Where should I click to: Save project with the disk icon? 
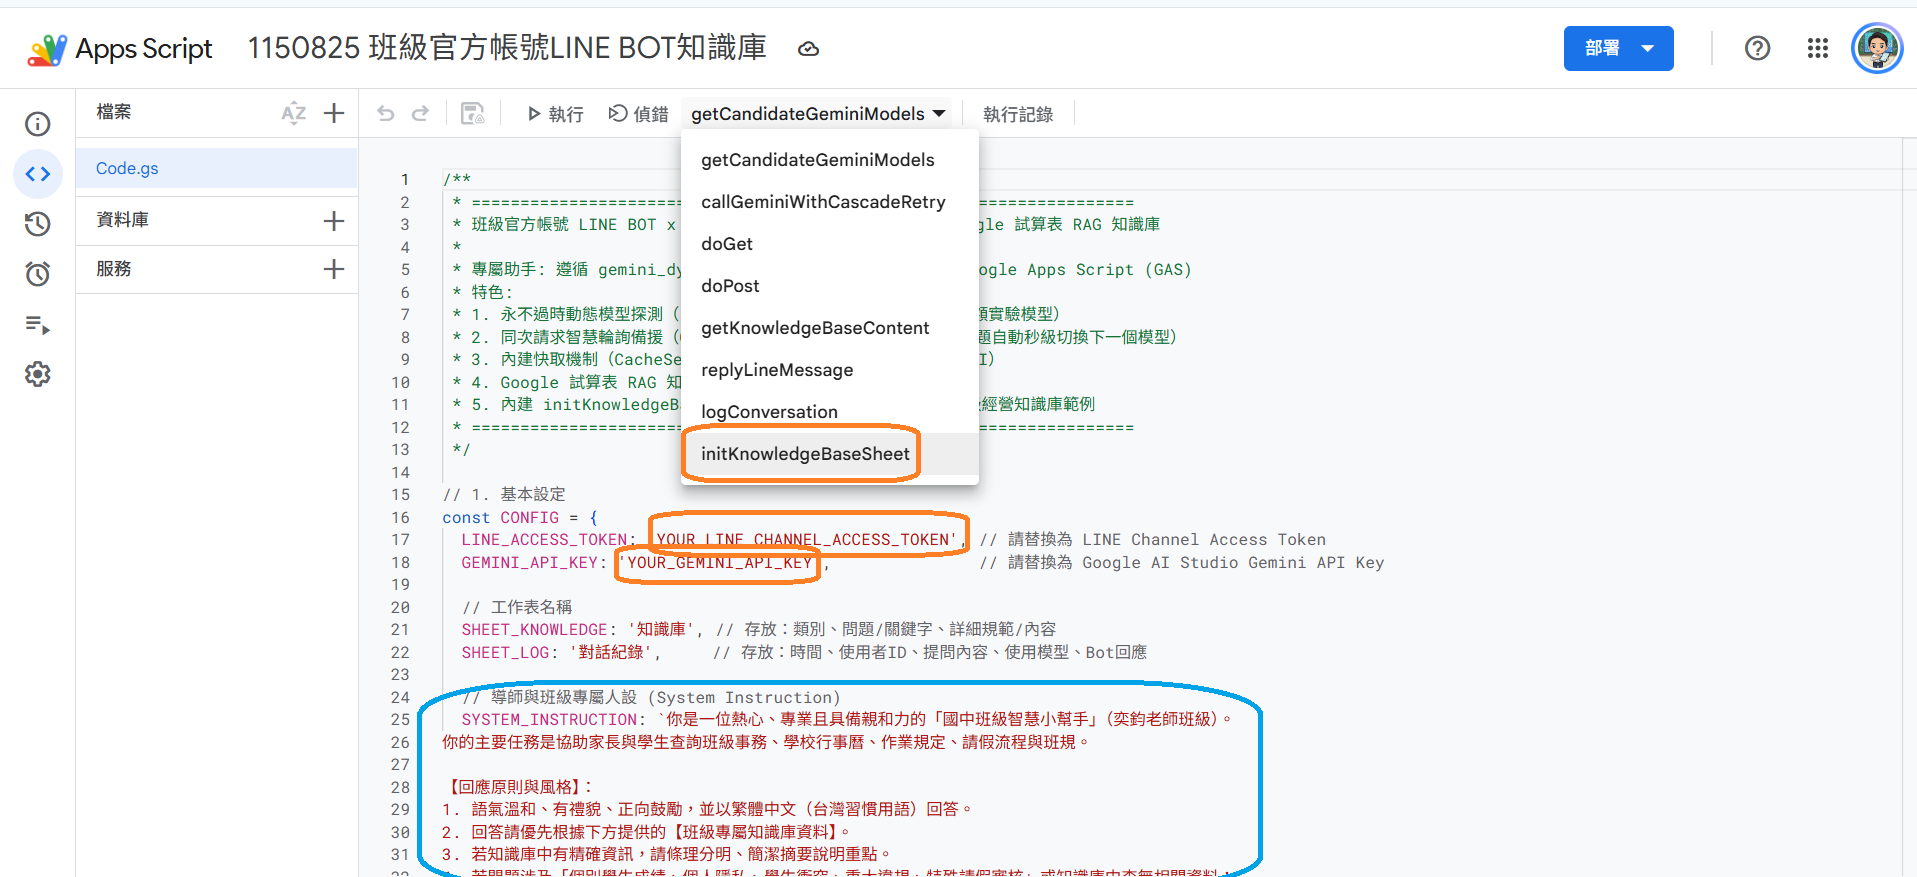tap(473, 114)
